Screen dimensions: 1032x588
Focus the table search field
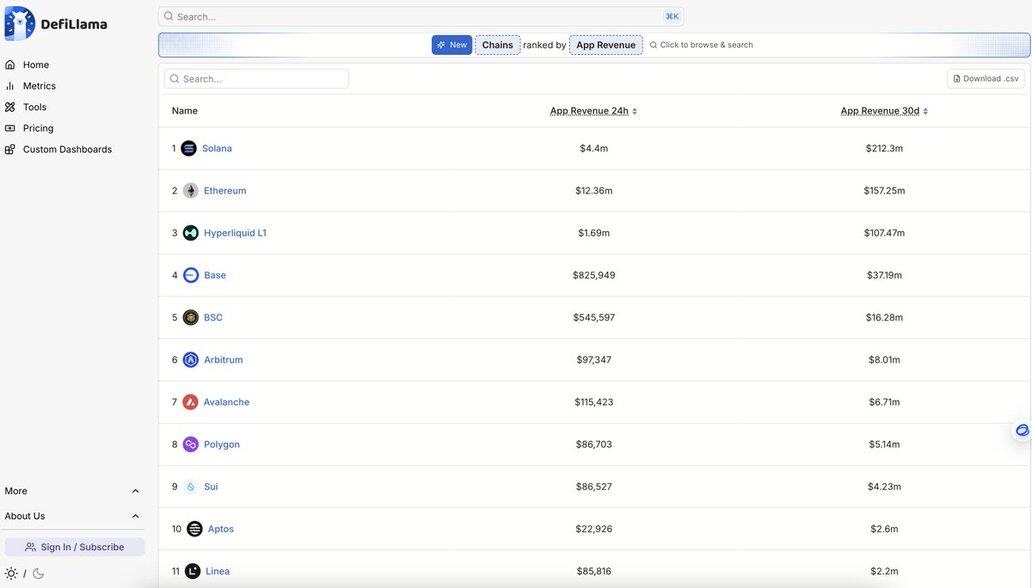257,78
